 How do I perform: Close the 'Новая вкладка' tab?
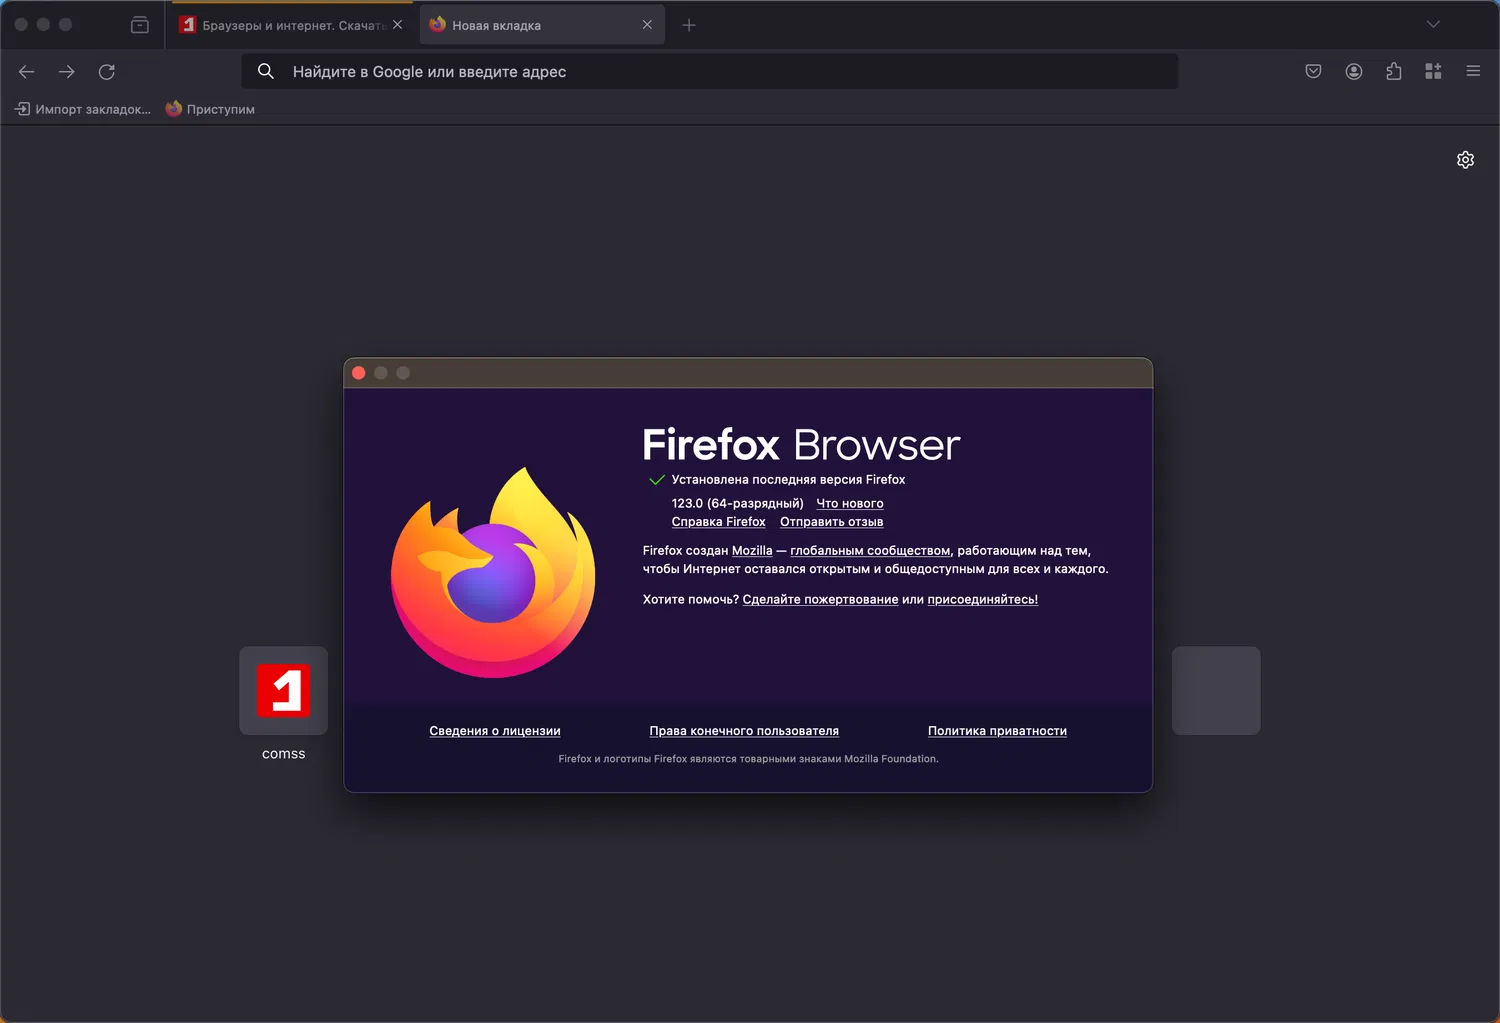pyautogui.click(x=647, y=25)
